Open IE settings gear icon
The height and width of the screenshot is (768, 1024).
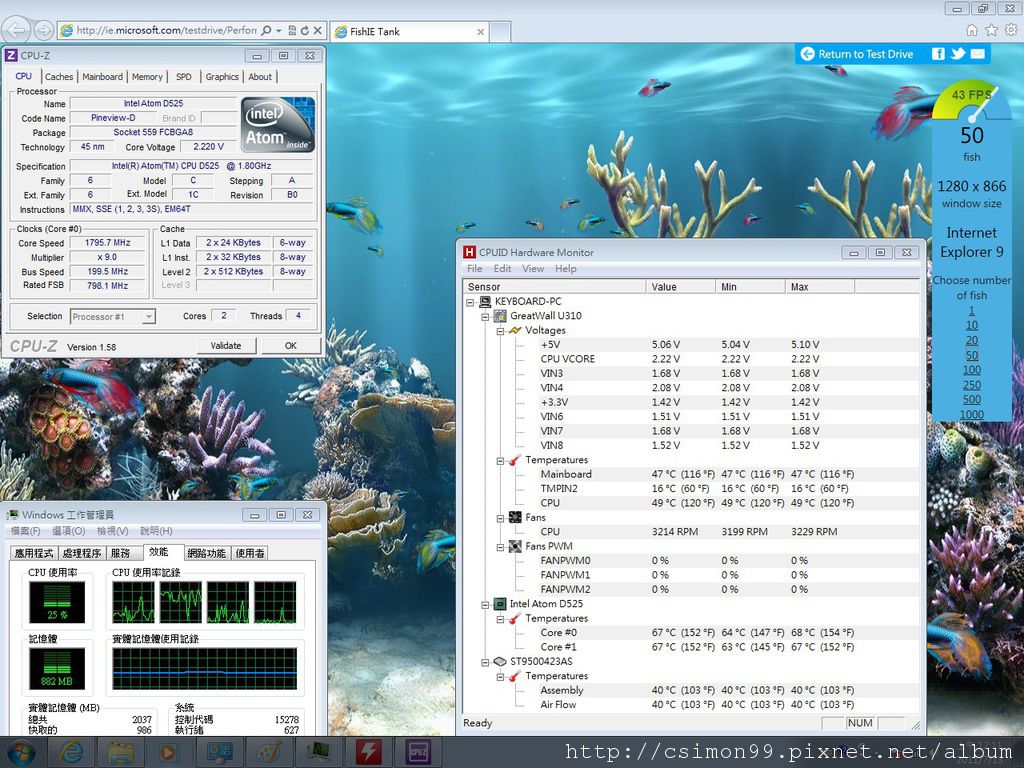[1010, 30]
